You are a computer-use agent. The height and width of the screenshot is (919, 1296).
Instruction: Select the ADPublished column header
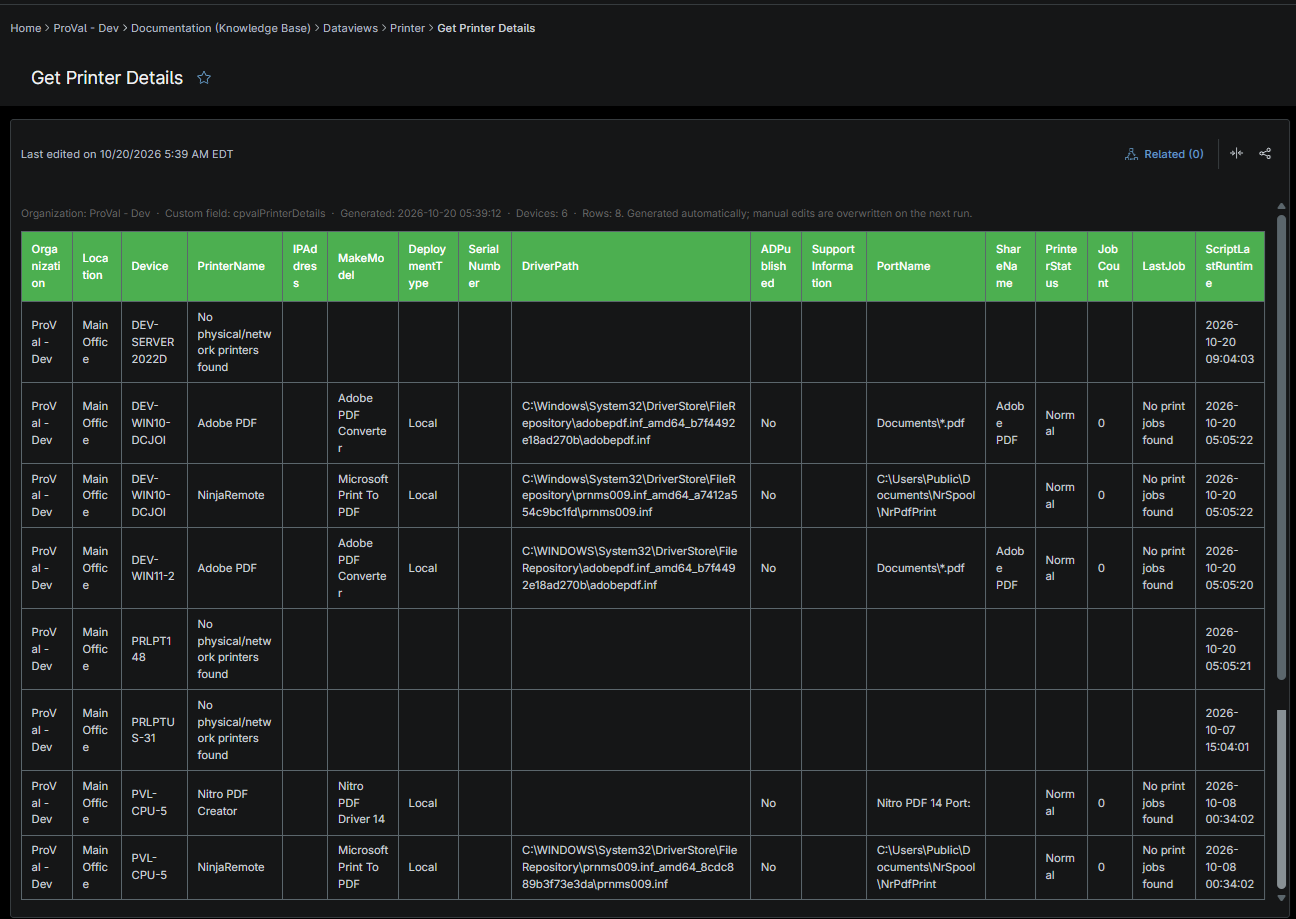coord(775,266)
